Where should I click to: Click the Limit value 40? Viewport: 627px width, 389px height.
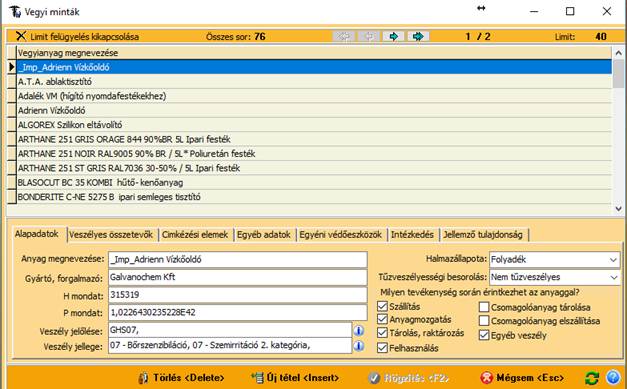[x=601, y=36]
